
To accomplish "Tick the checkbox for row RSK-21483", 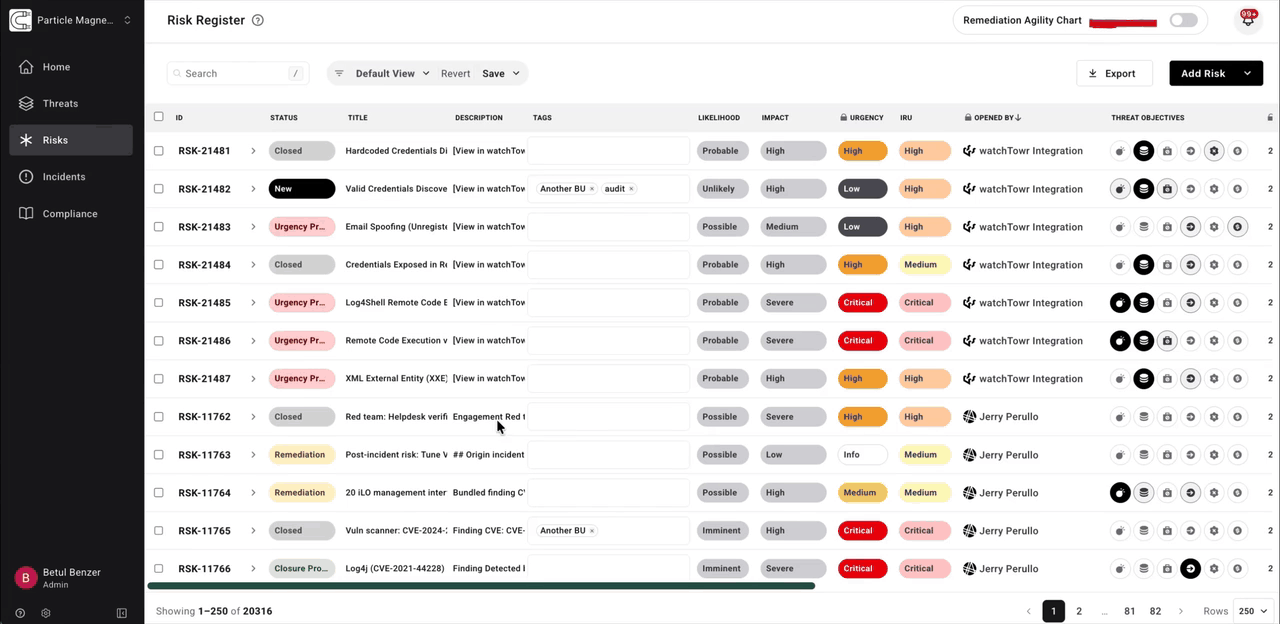I will point(158,227).
